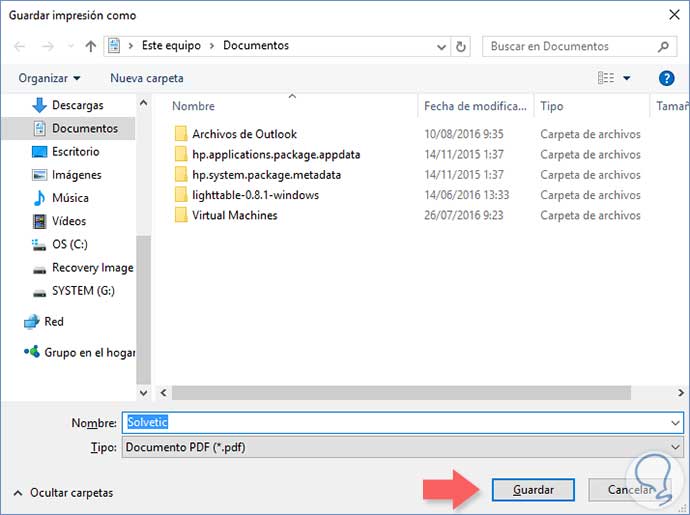
Task: Click the horizontal scrollbar track
Action: tap(401, 393)
